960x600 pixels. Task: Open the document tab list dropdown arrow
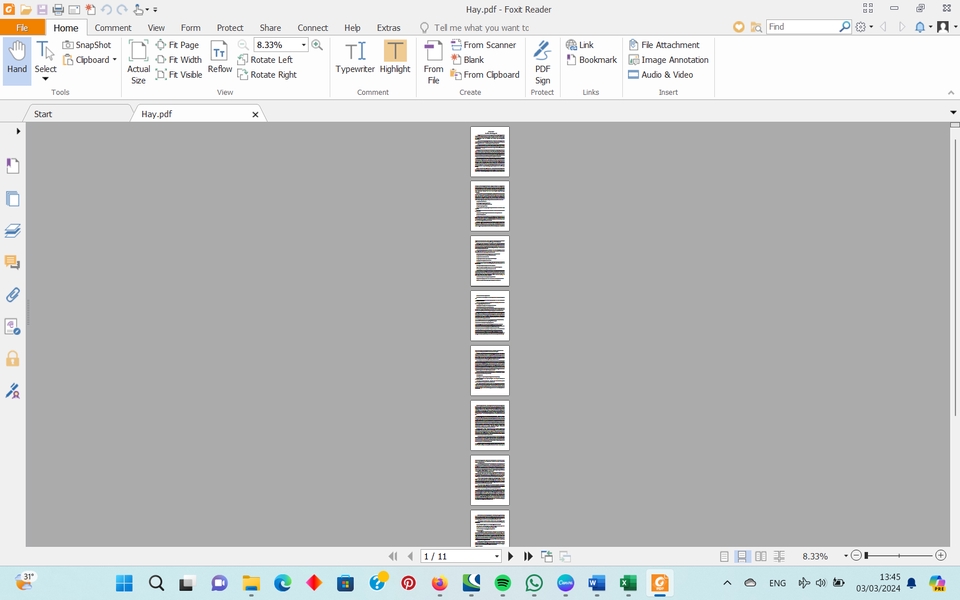(953, 113)
